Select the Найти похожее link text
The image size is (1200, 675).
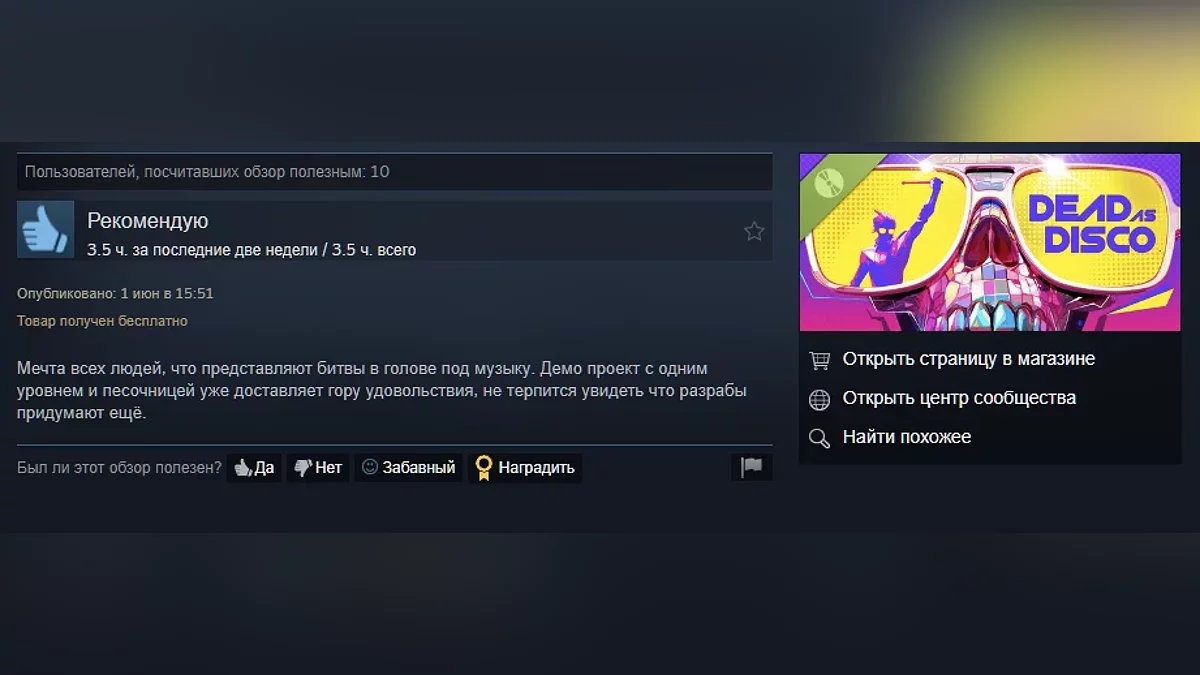coord(907,437)
